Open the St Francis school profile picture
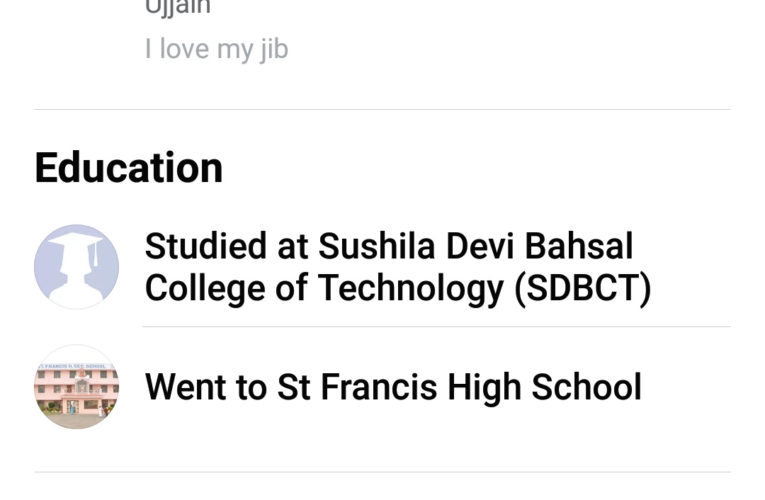This screenshot has width=765, height=500. coord(76,387)
